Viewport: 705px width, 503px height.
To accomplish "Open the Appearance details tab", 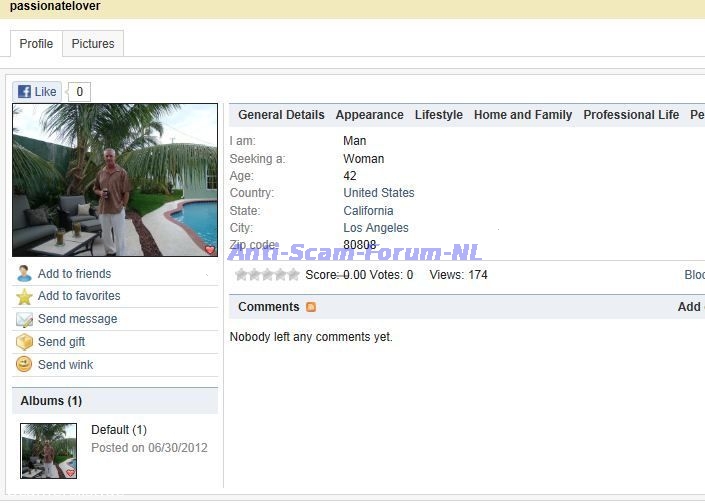I will pos(369,115).
